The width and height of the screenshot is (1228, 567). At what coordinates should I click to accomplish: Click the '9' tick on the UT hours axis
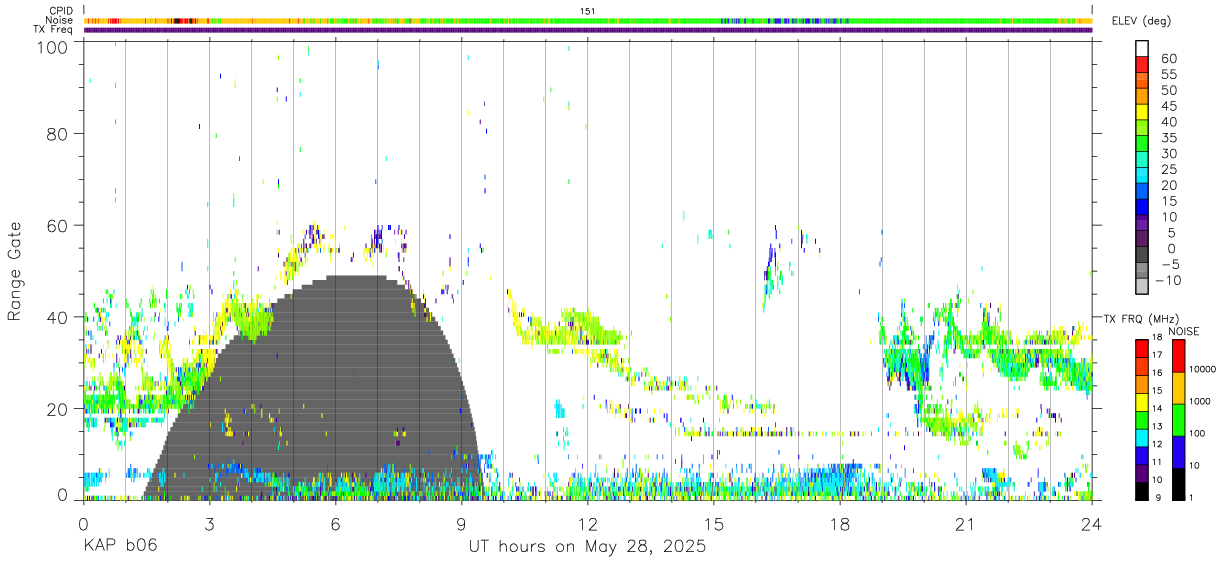click(462, 524)
